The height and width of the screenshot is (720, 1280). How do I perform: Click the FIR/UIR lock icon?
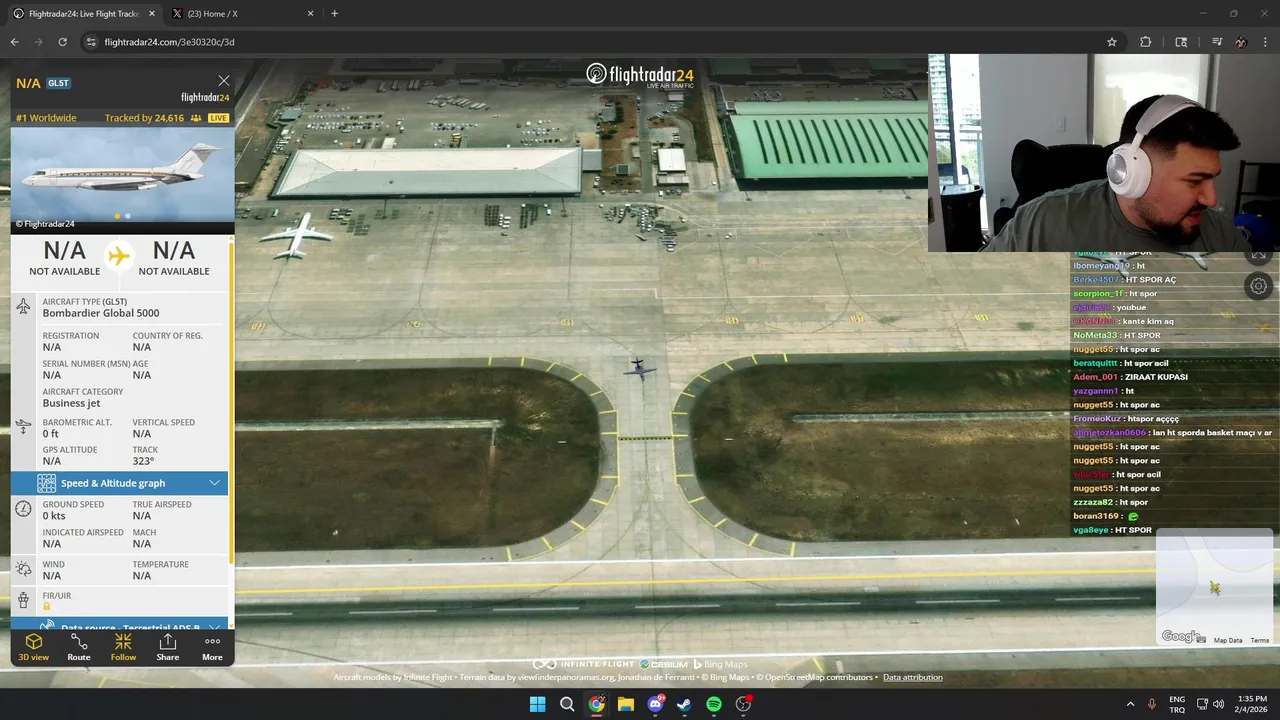pos(46,606)
